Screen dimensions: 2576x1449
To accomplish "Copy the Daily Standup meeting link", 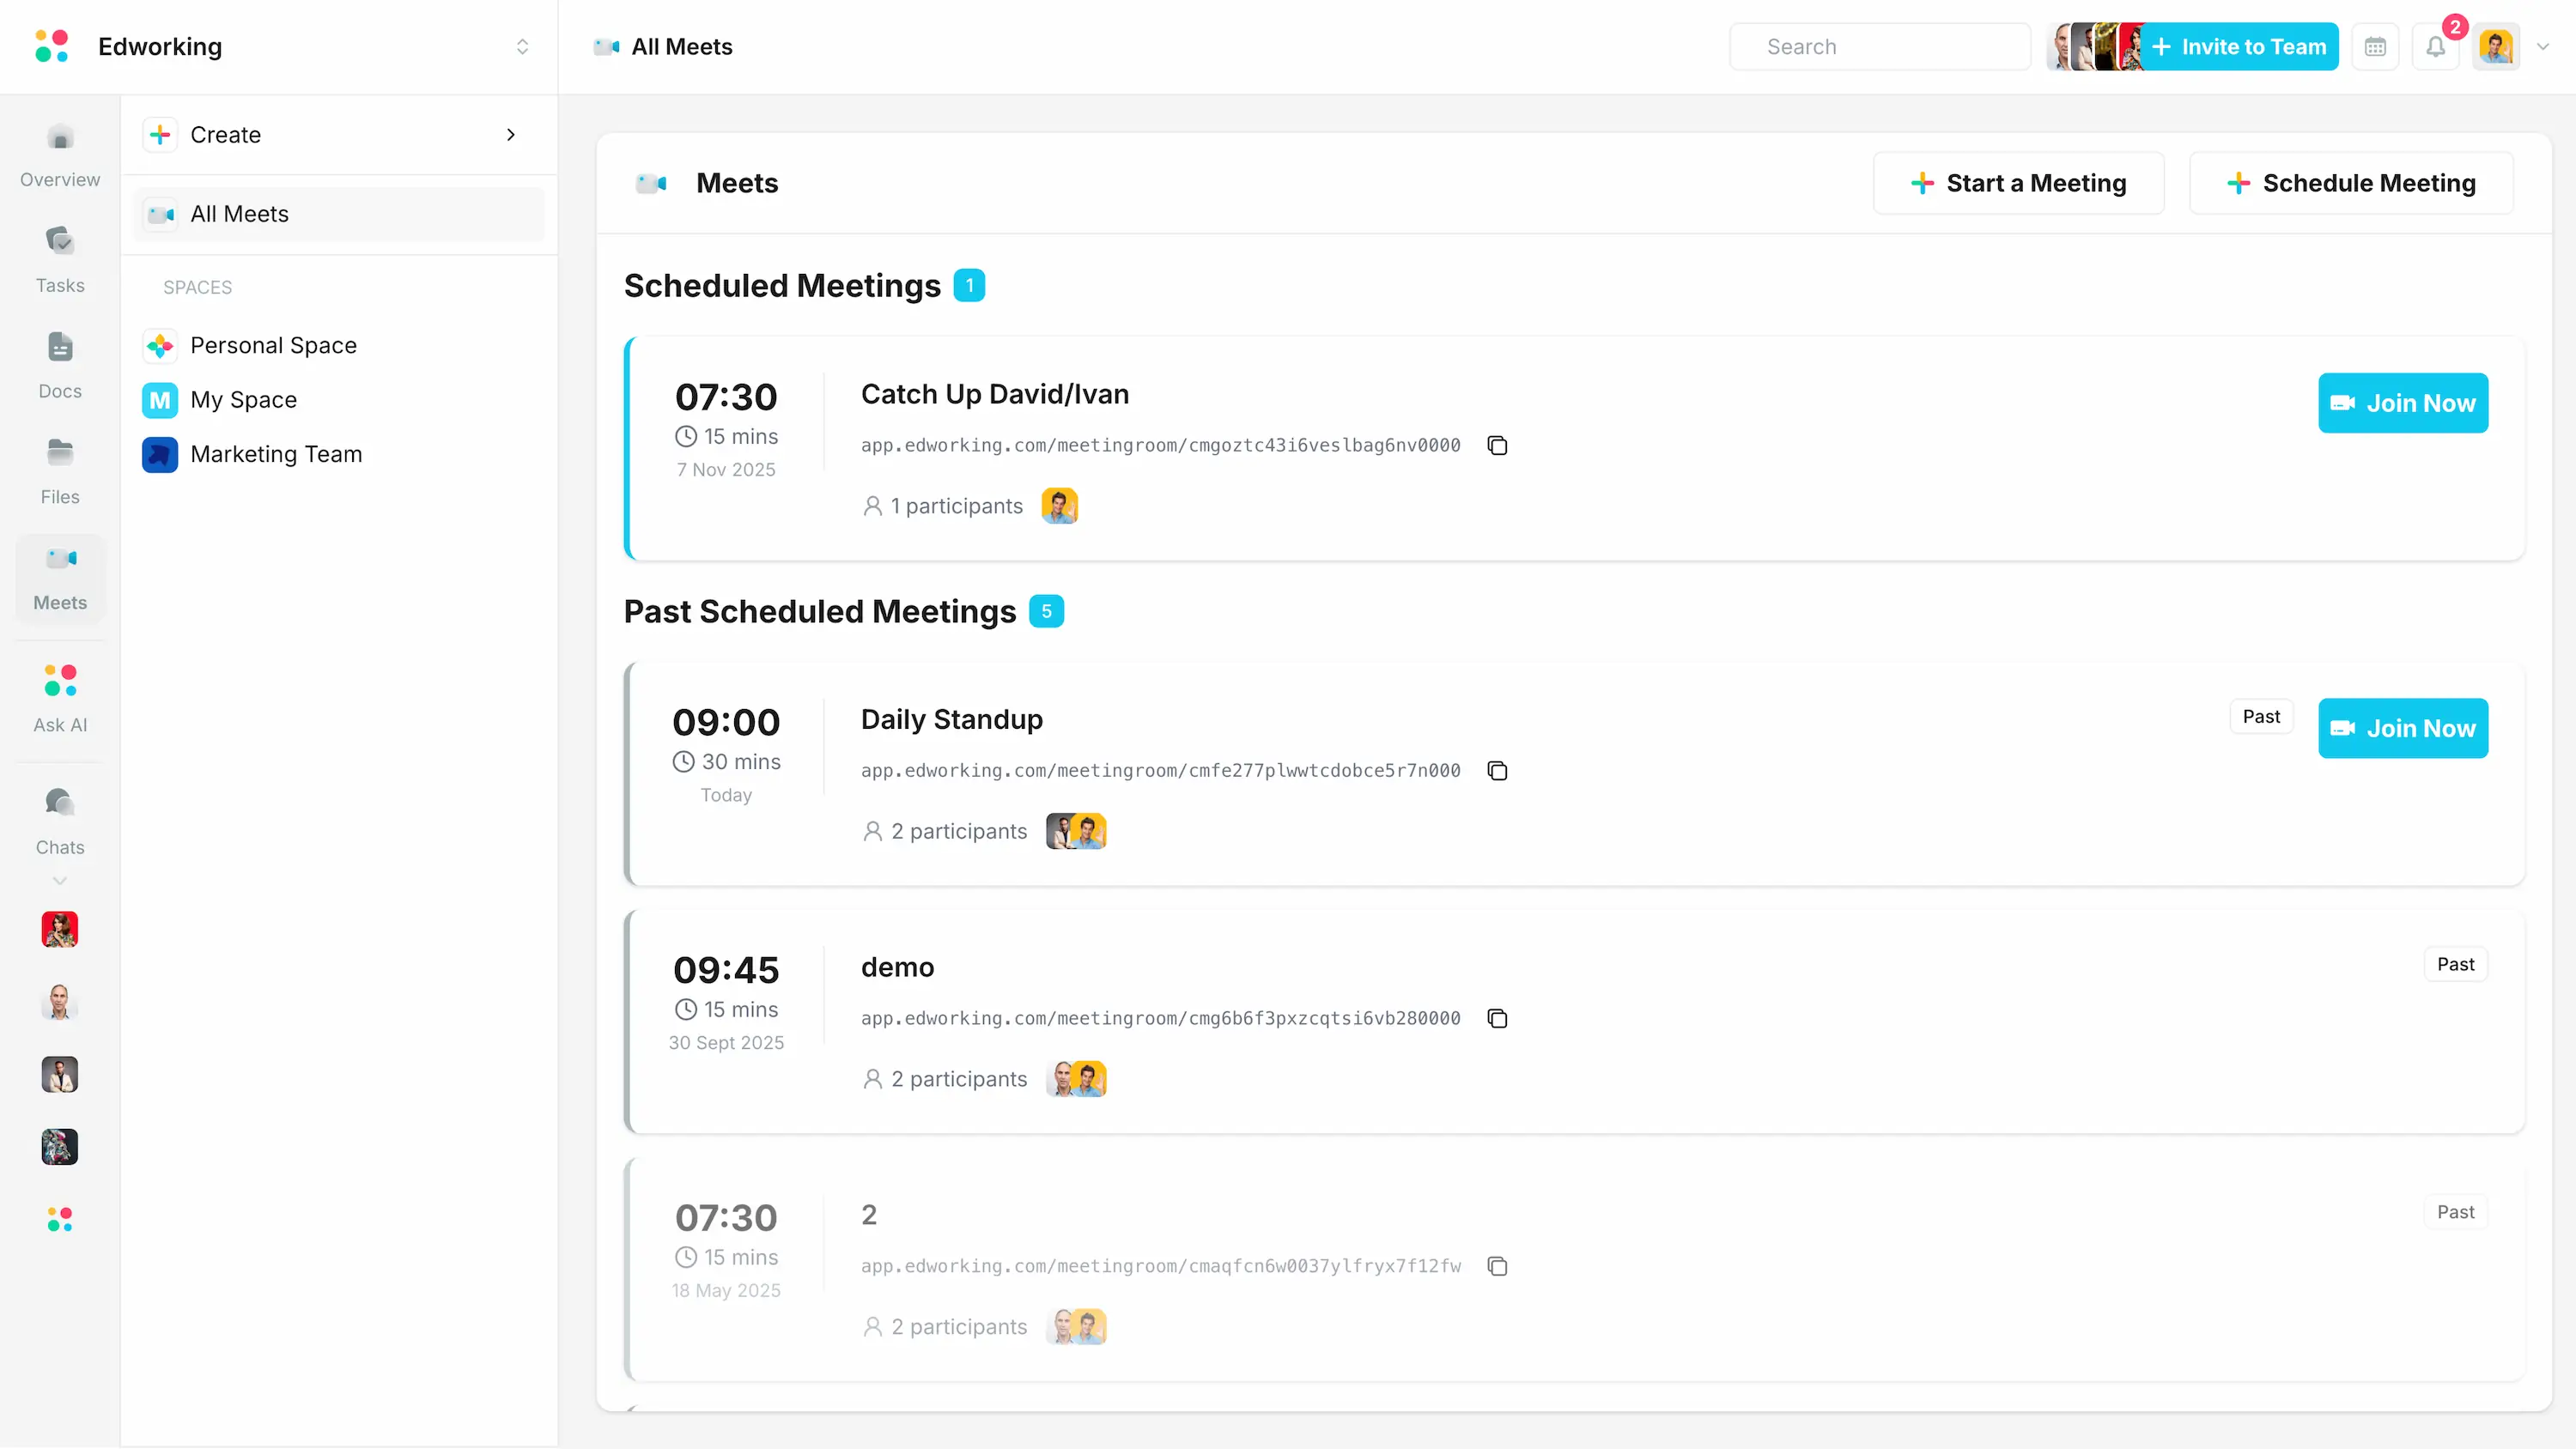I will click(1497, 771).
